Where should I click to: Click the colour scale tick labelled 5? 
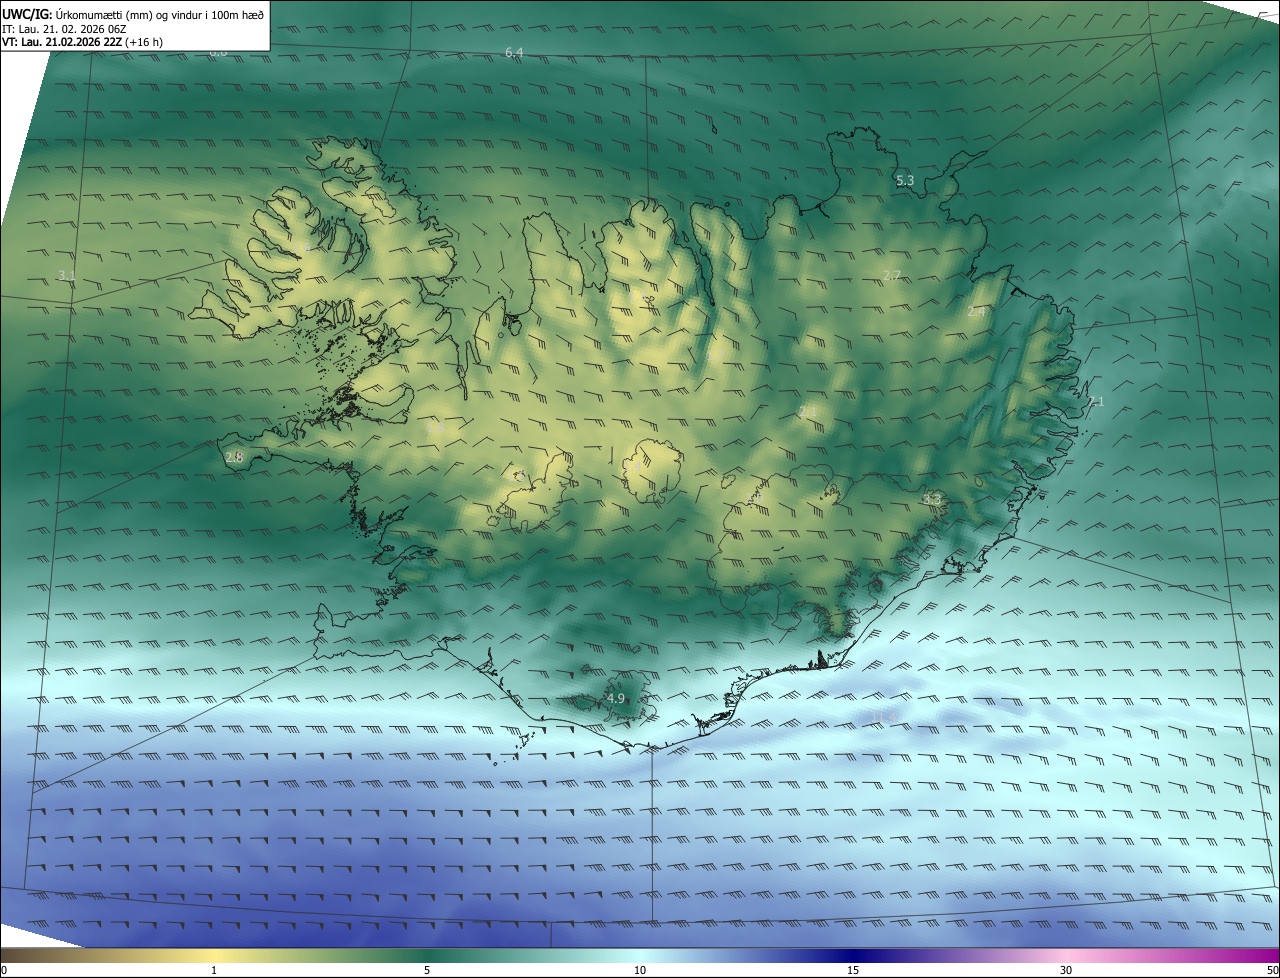[427, 970]
